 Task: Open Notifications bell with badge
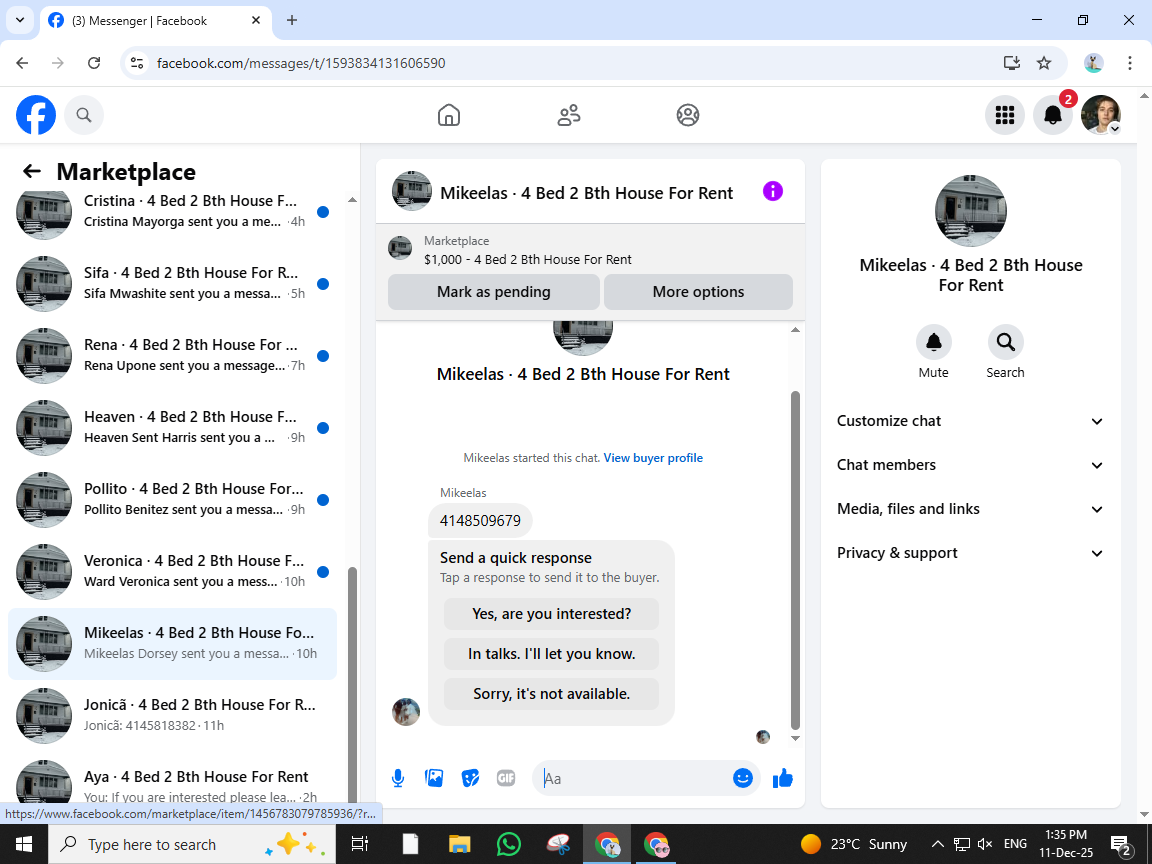click(x=1053, y=115)
